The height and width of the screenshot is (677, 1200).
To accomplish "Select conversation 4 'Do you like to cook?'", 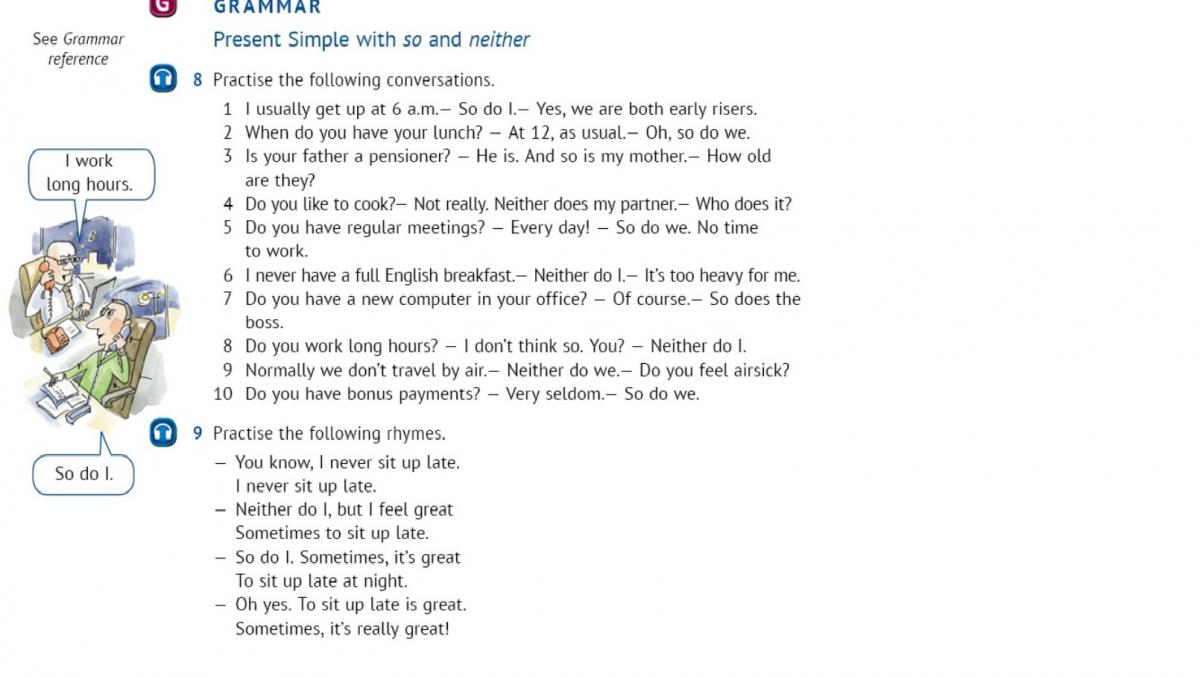I will coord(518,204).
